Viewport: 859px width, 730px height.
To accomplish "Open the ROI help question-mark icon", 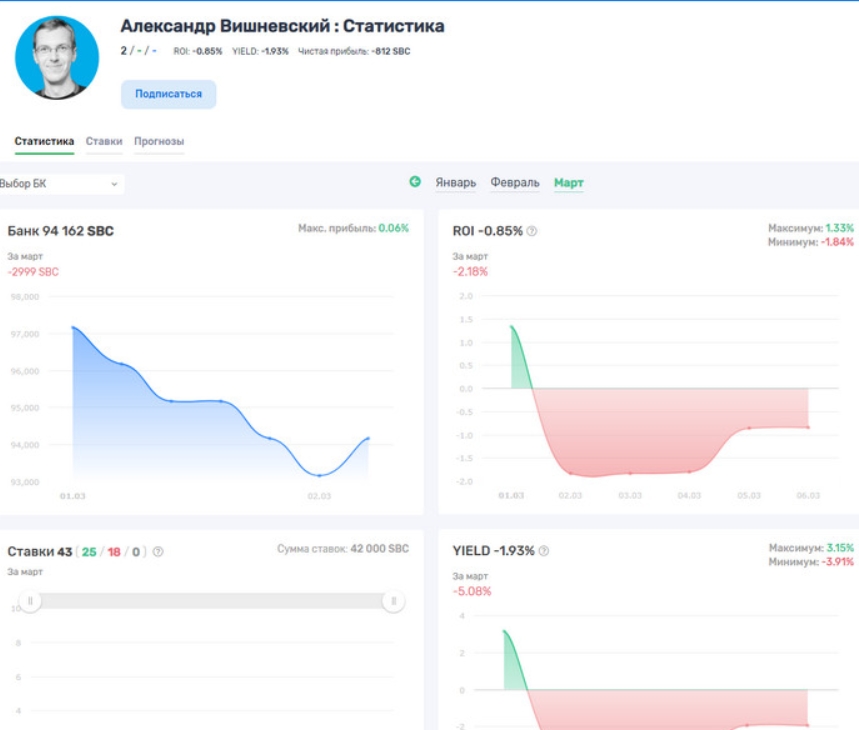I will [532, 231].
